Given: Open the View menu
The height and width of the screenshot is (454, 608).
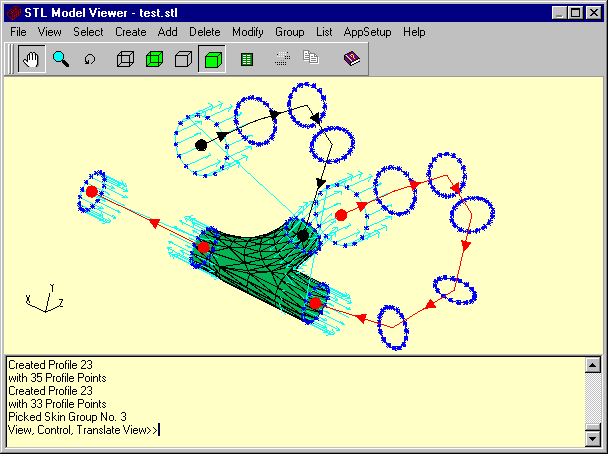Looking at the screenshot, I should (49, 32).
